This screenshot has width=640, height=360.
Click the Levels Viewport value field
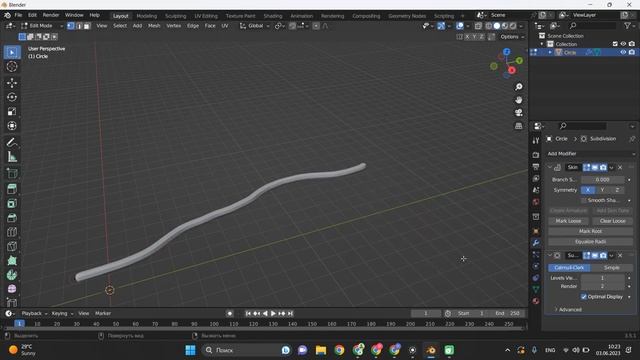pos(602,278)
